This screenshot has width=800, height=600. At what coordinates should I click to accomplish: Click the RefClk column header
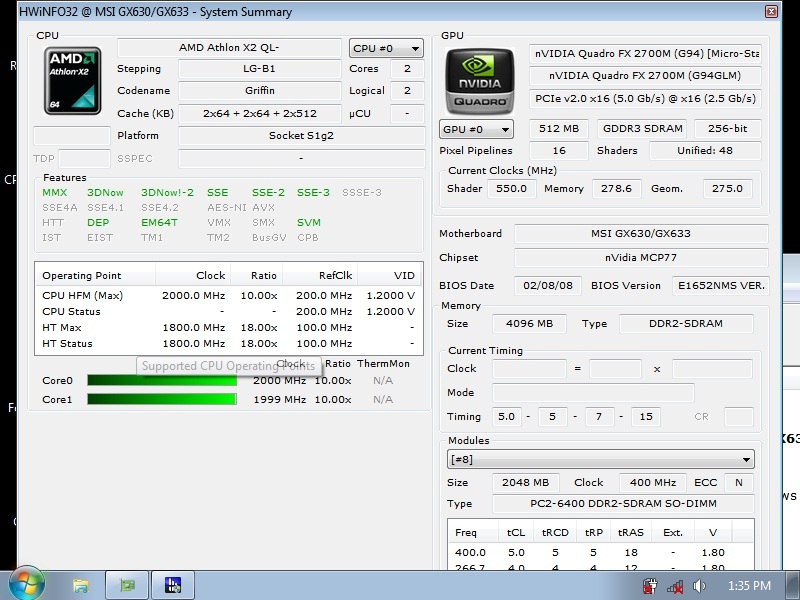320,276
